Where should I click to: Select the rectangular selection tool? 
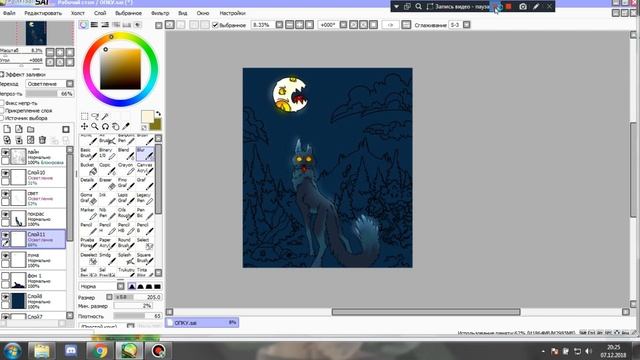pos(84,116)
